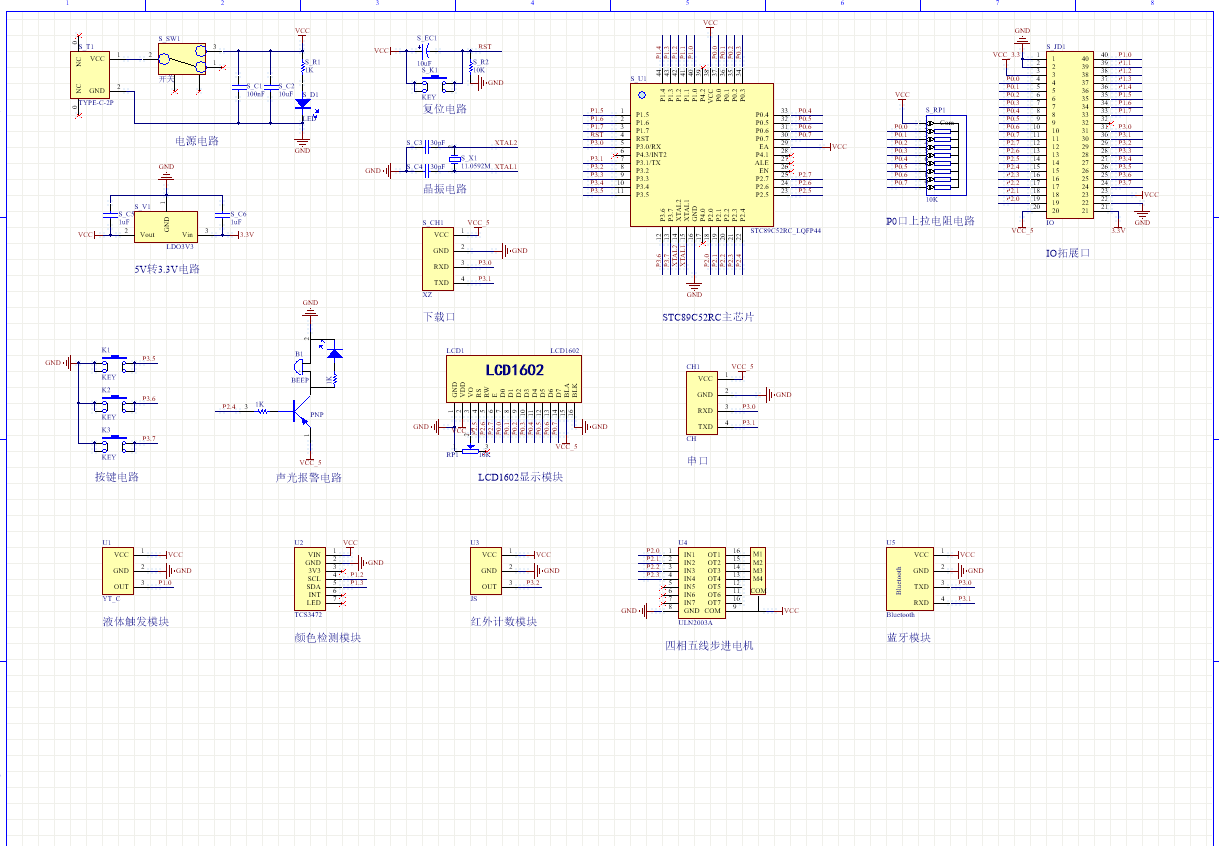This screenshot has height=846, width=1219.
Task: Select the S_SW1 power switch symbol
Action: tap(182, 59)
